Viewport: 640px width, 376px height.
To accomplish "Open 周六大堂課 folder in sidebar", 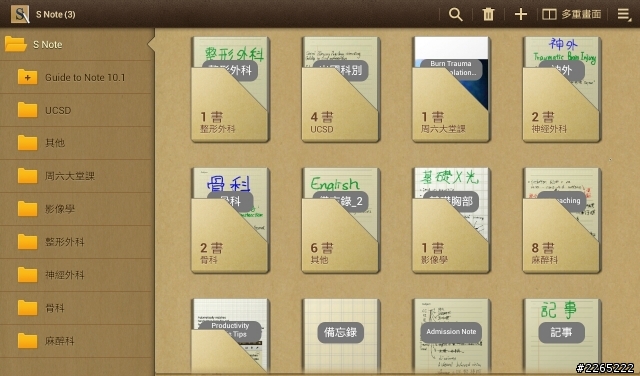I will click(76, 176).
